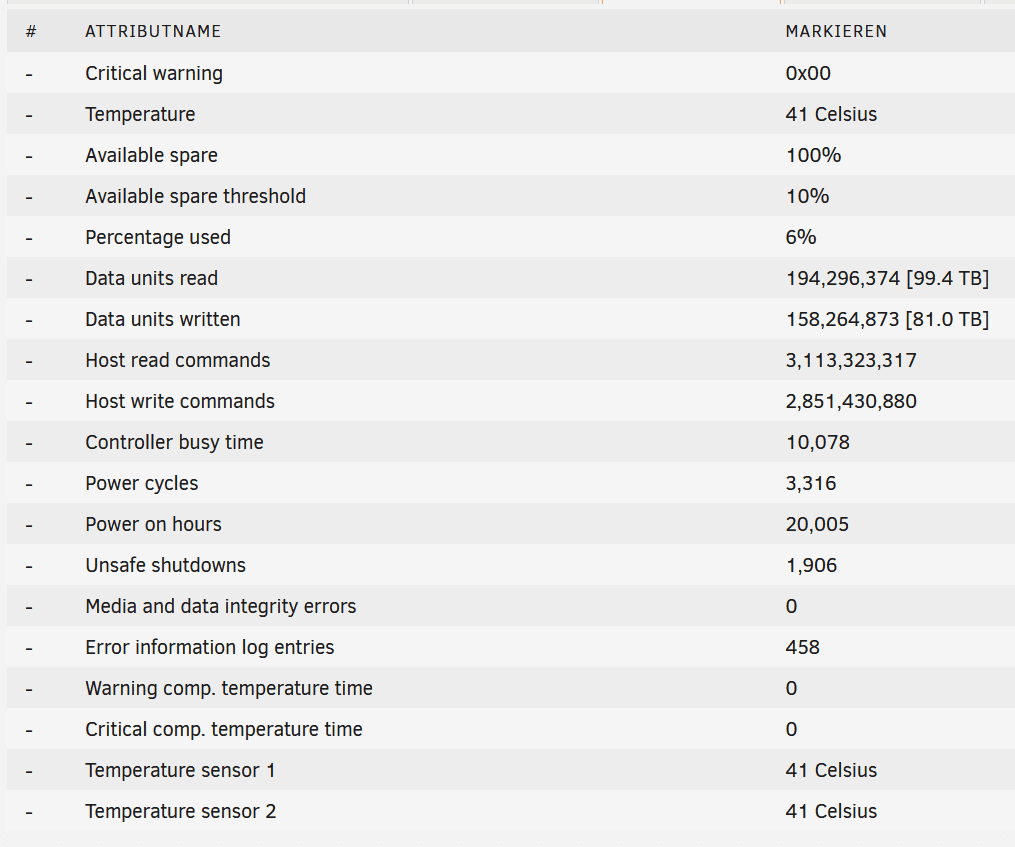Select the Data units written label
The height and width of the screenshot is (847, 1015).
pos(163,319)
